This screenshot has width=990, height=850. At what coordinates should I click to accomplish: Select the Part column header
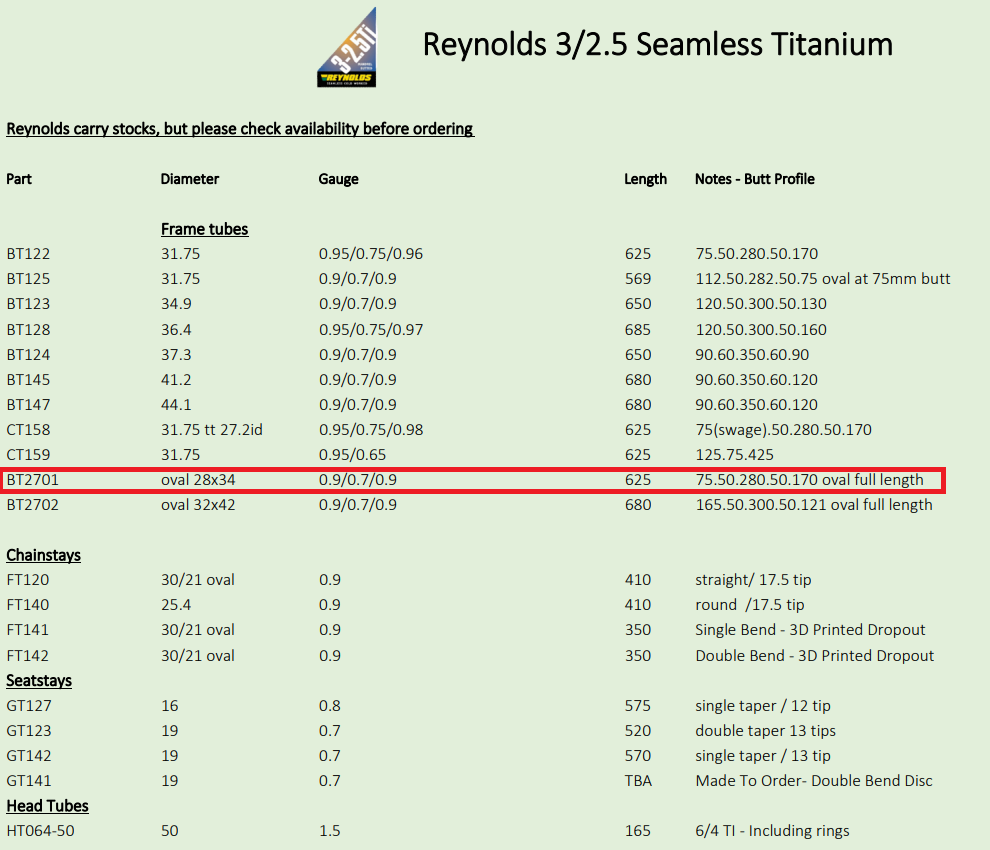(x=19, y=179)
